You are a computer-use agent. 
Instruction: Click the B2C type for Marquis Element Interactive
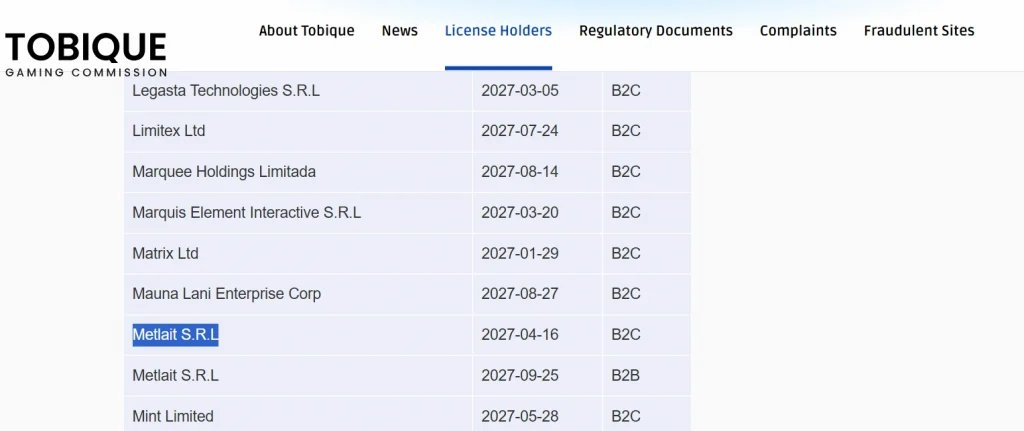tap(626, 212)
